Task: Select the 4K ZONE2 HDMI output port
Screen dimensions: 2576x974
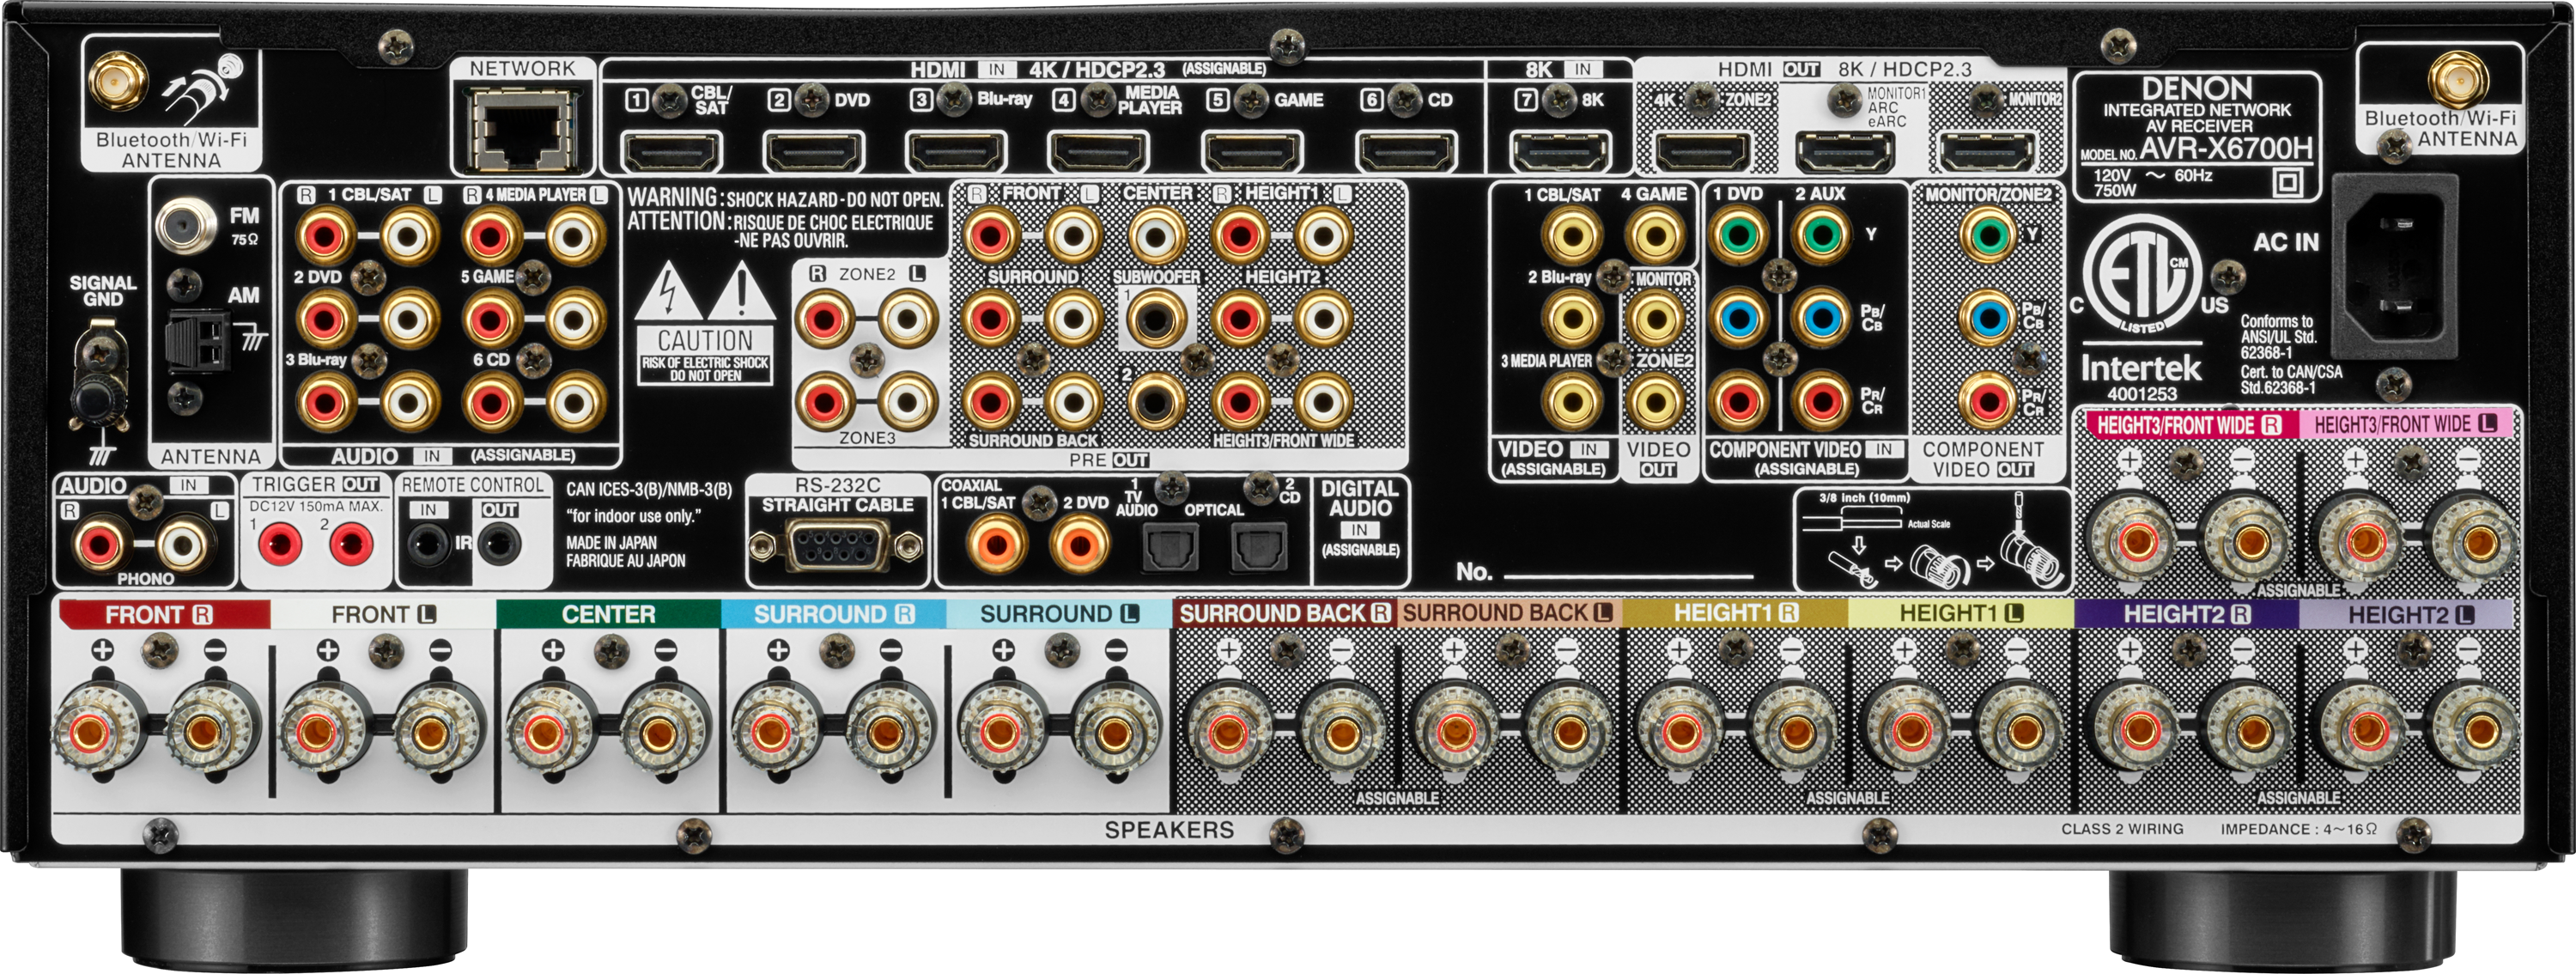Action: coord(1702,152)
